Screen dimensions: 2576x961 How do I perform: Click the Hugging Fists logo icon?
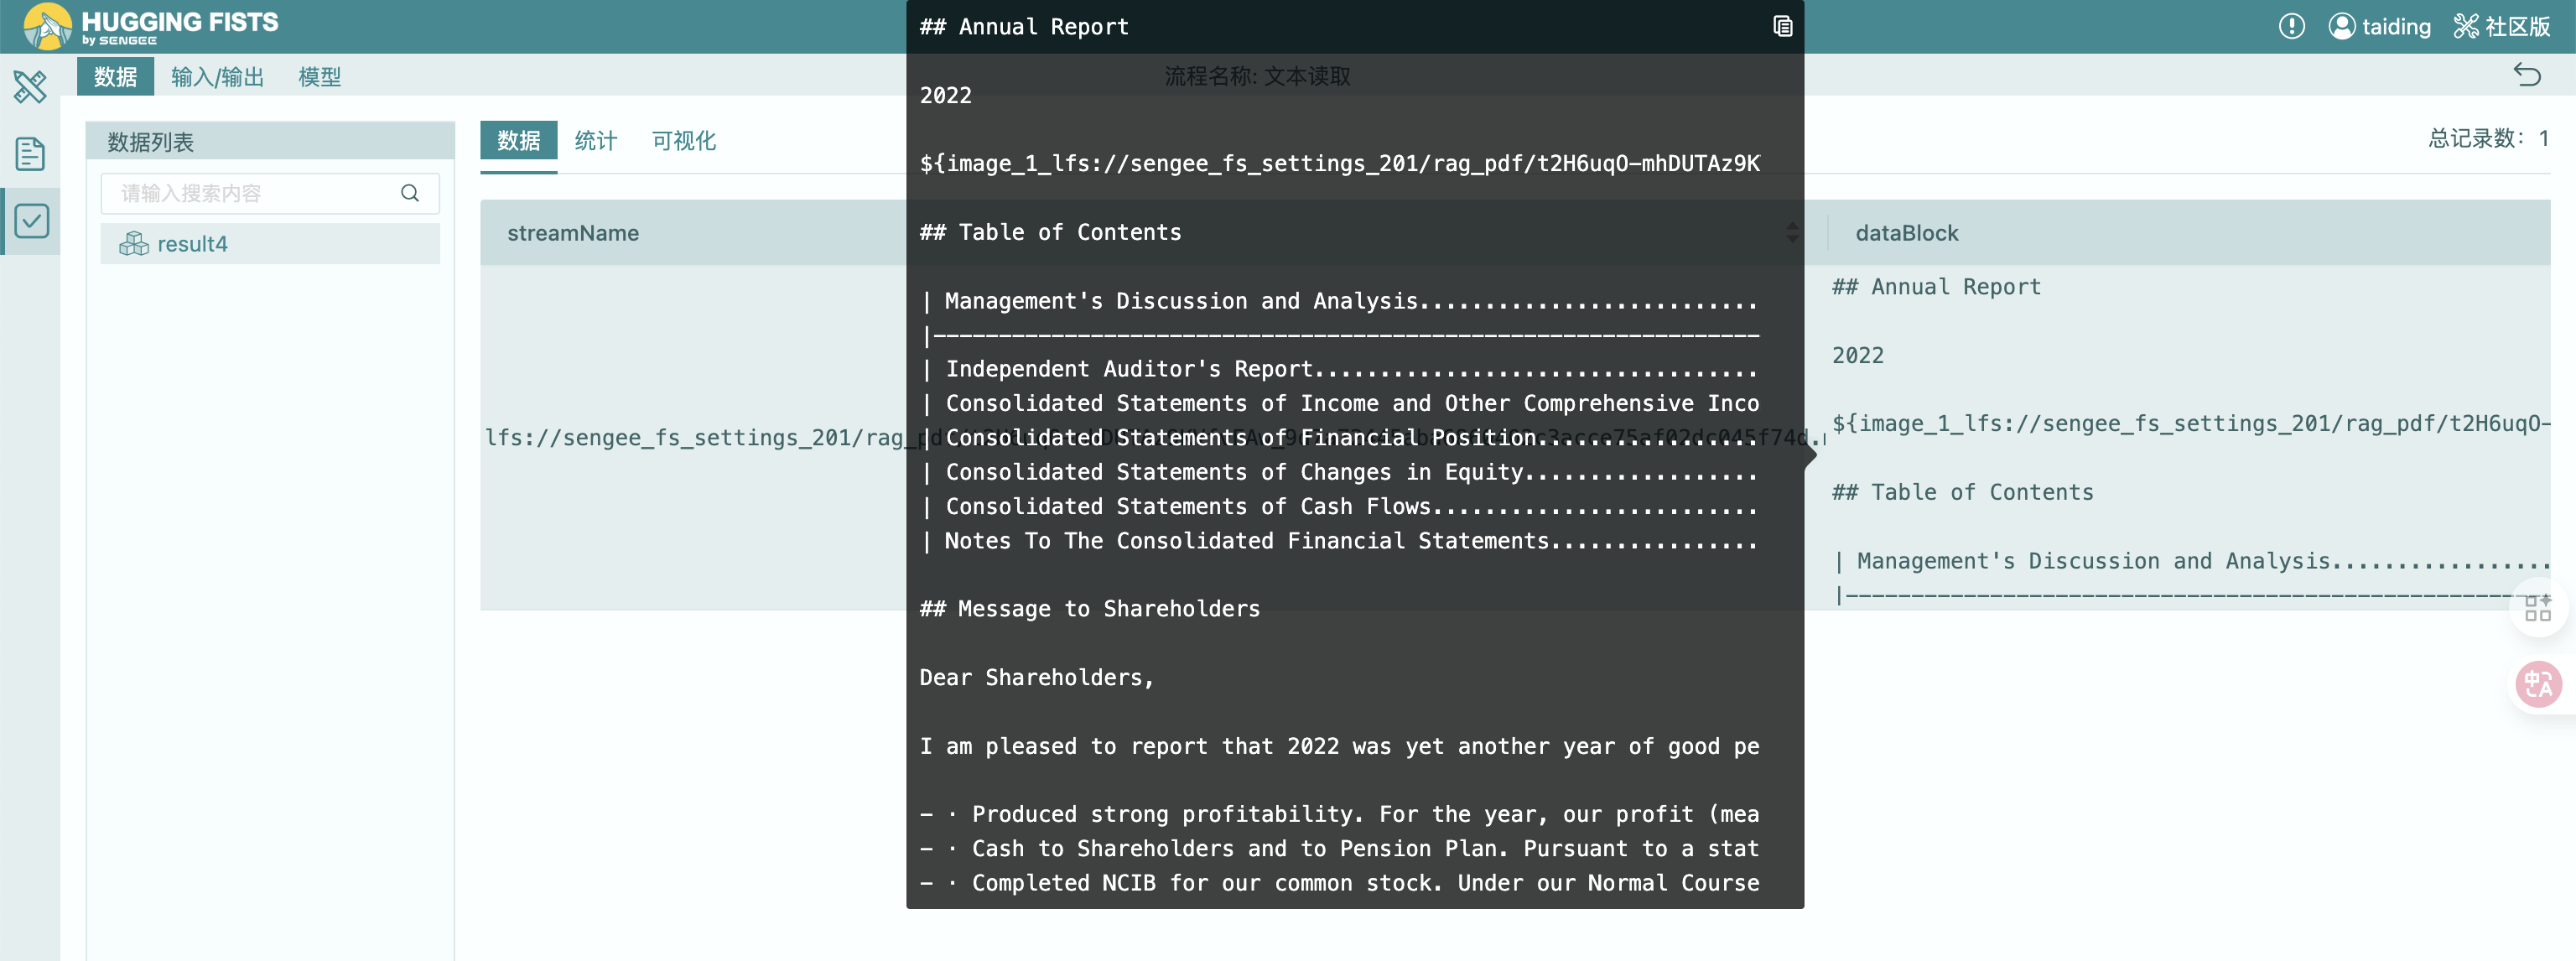[47, 26]
